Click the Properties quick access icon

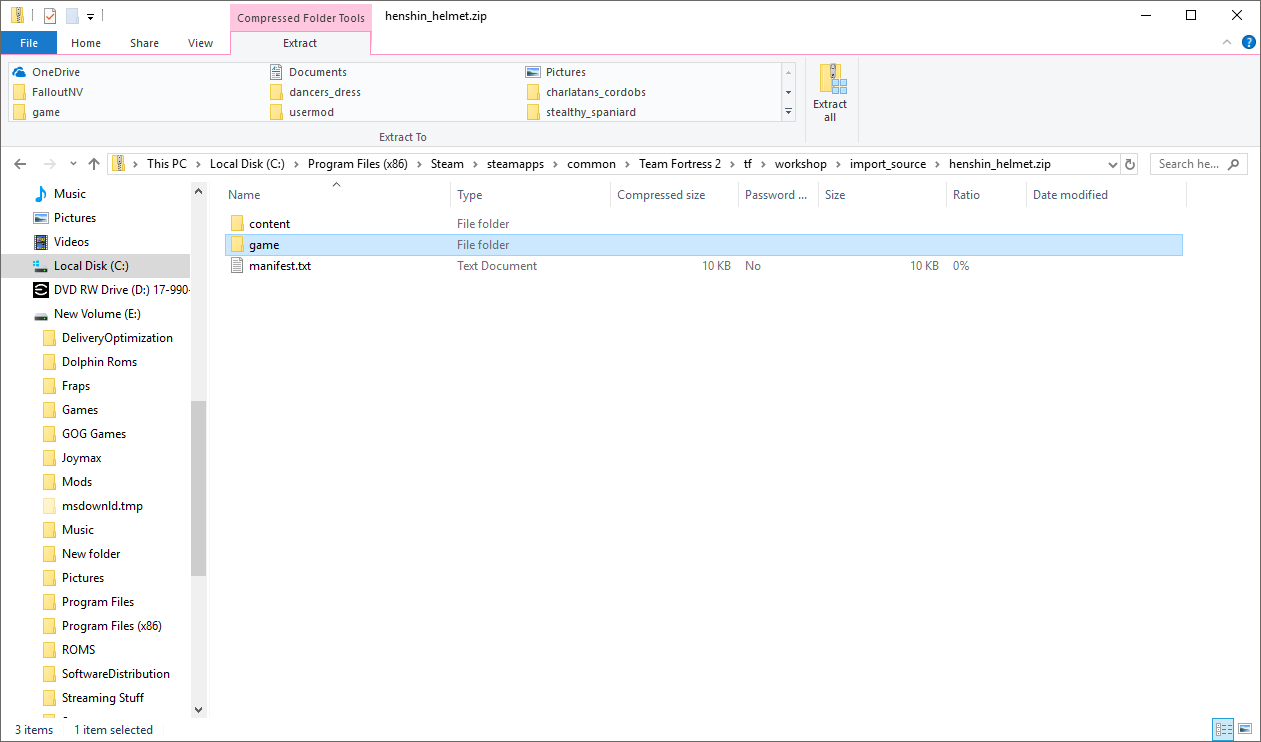[x=50, y=16]
